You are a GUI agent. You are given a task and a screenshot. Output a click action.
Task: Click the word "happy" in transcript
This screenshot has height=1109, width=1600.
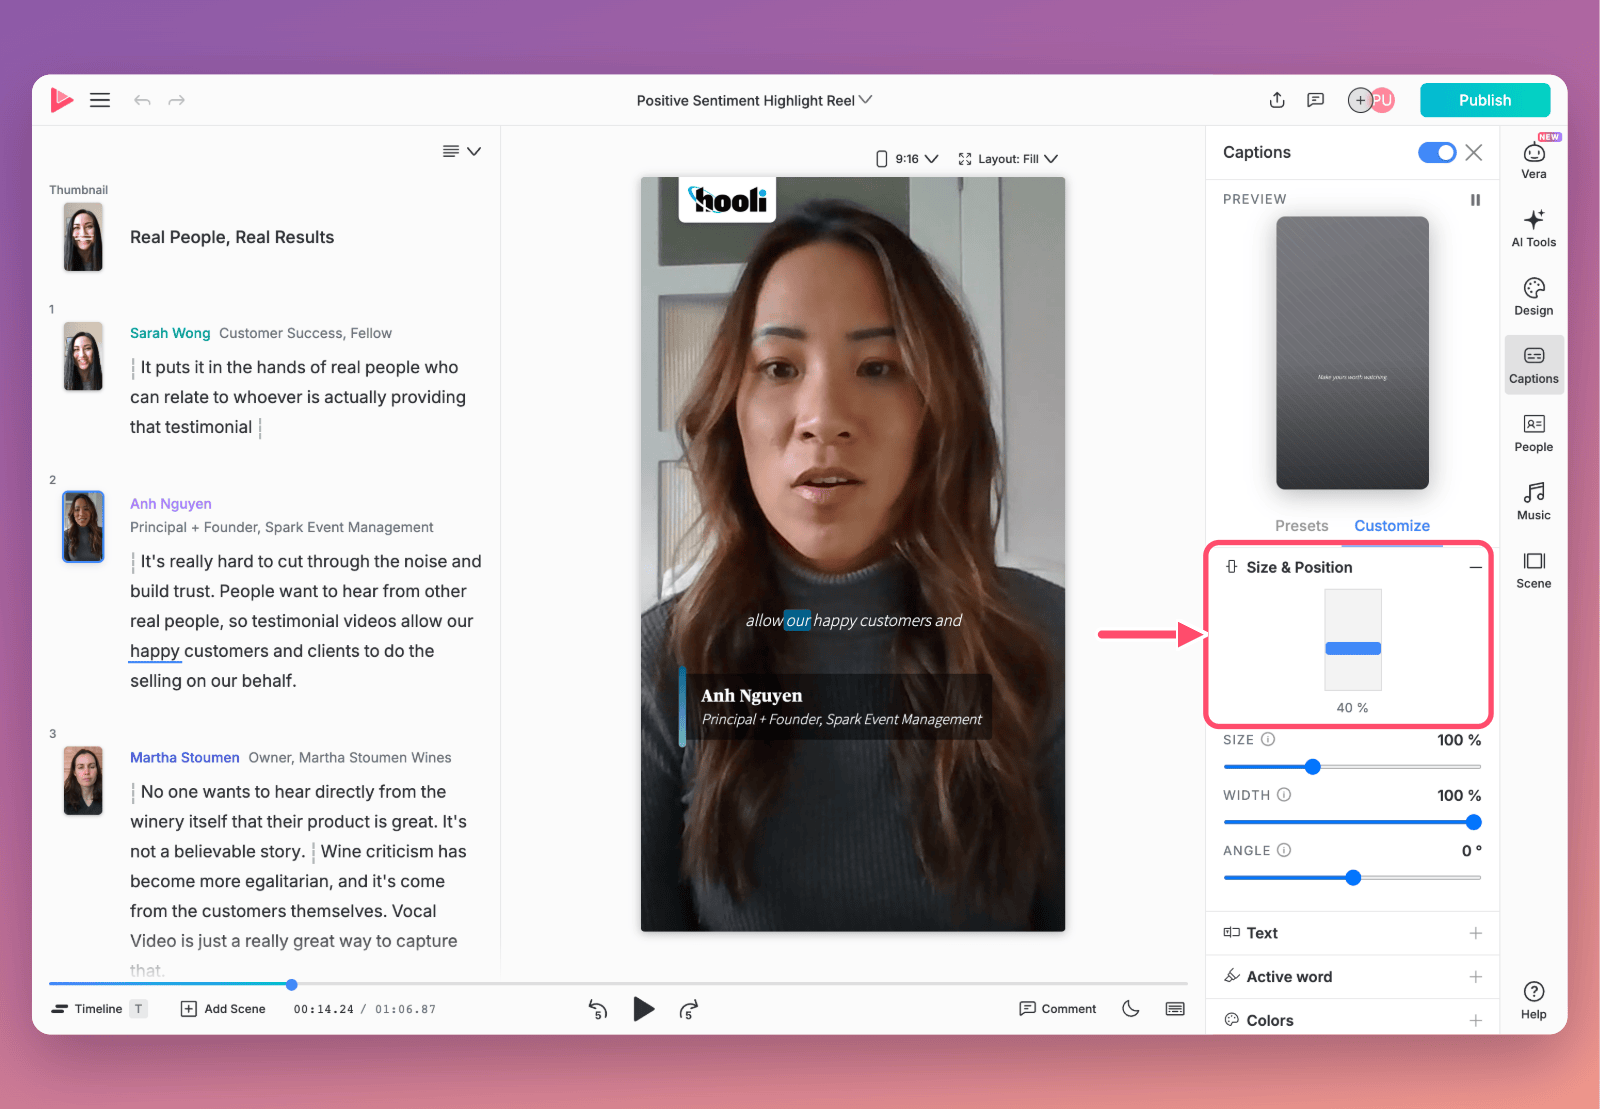155,651
